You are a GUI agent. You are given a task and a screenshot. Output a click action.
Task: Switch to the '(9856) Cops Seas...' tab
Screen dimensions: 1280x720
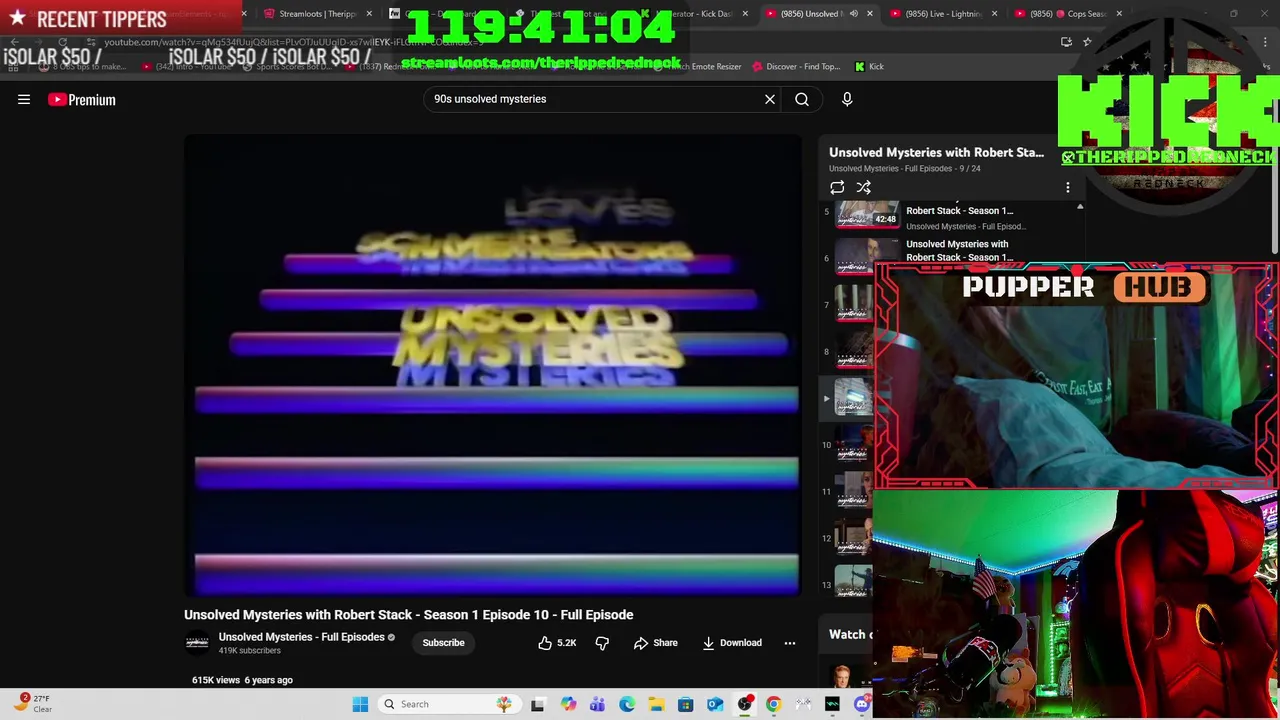1068,14
